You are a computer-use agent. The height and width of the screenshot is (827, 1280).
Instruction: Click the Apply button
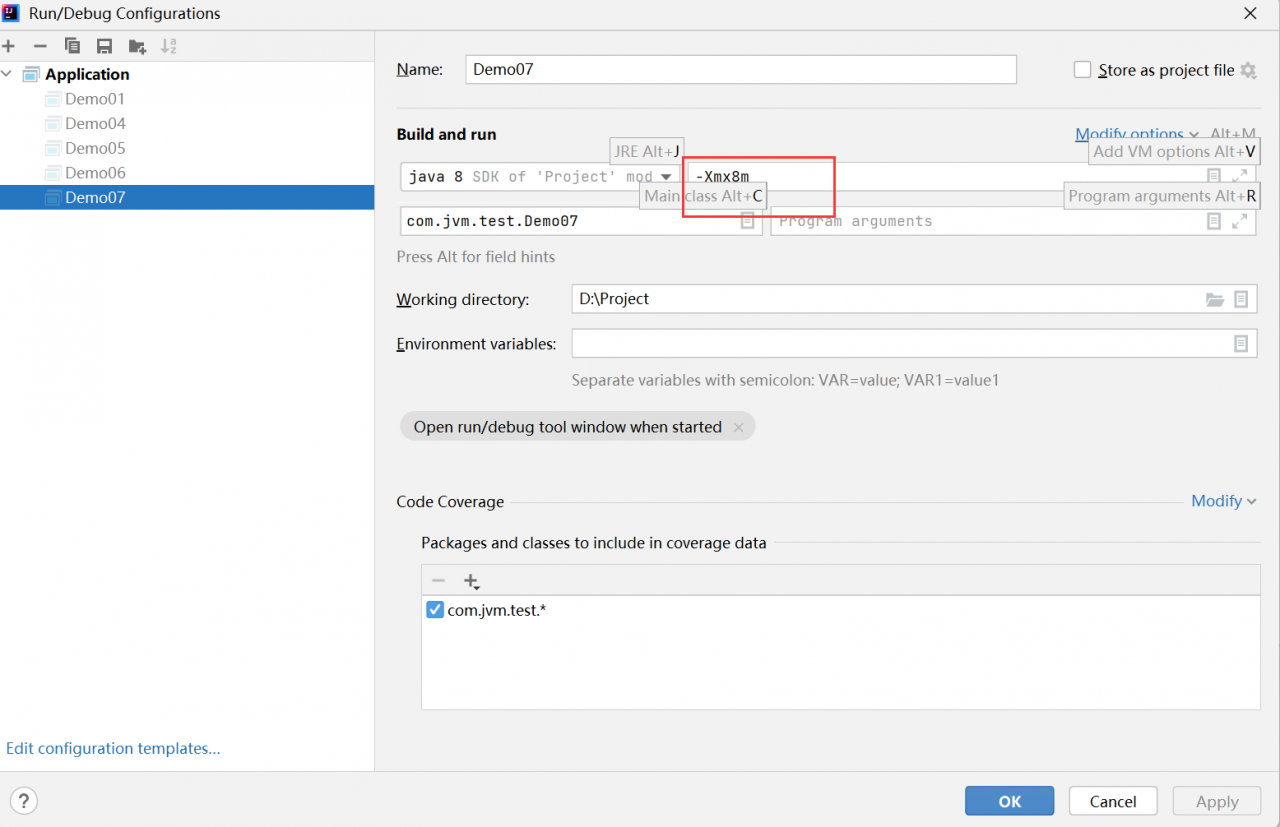[x=1217, y=801]
